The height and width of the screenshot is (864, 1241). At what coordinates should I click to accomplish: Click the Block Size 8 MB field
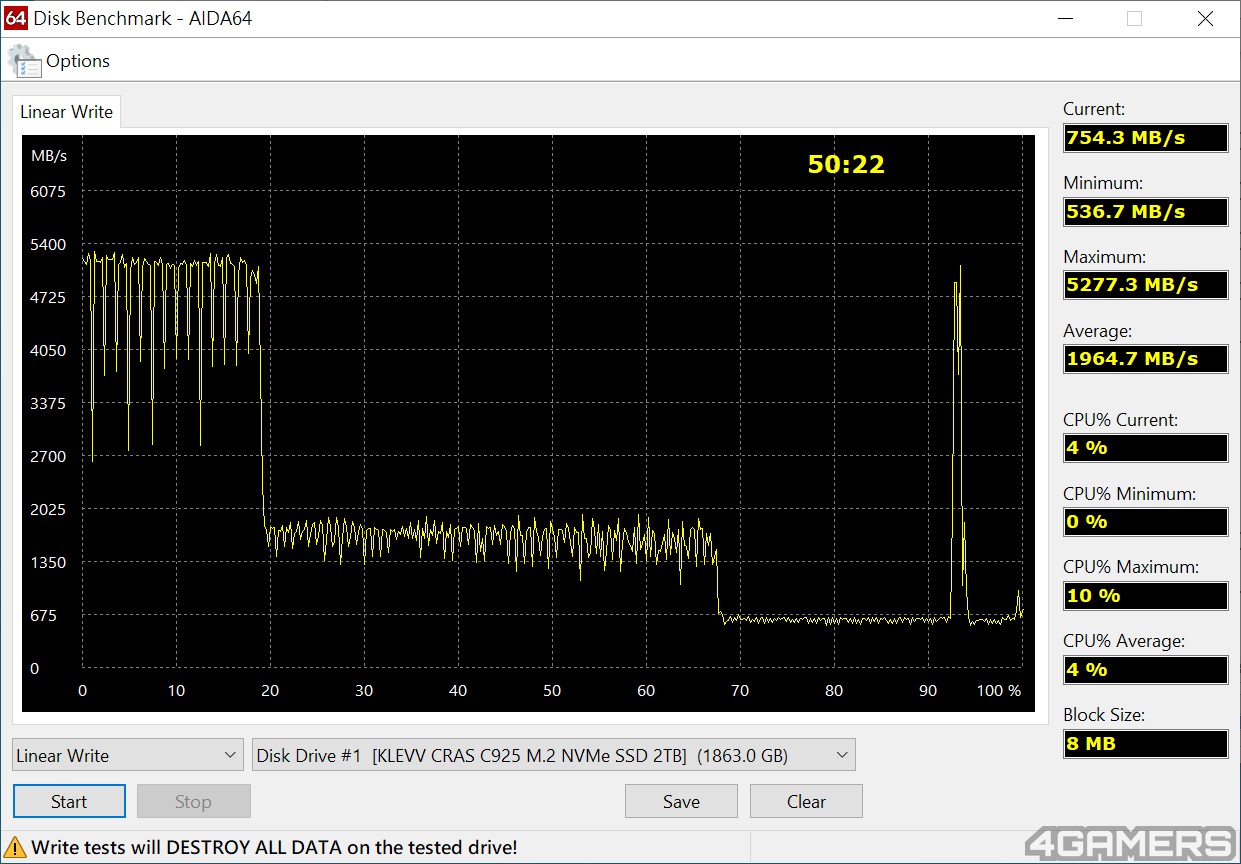pyautogui.click(x=1145, y=744)
